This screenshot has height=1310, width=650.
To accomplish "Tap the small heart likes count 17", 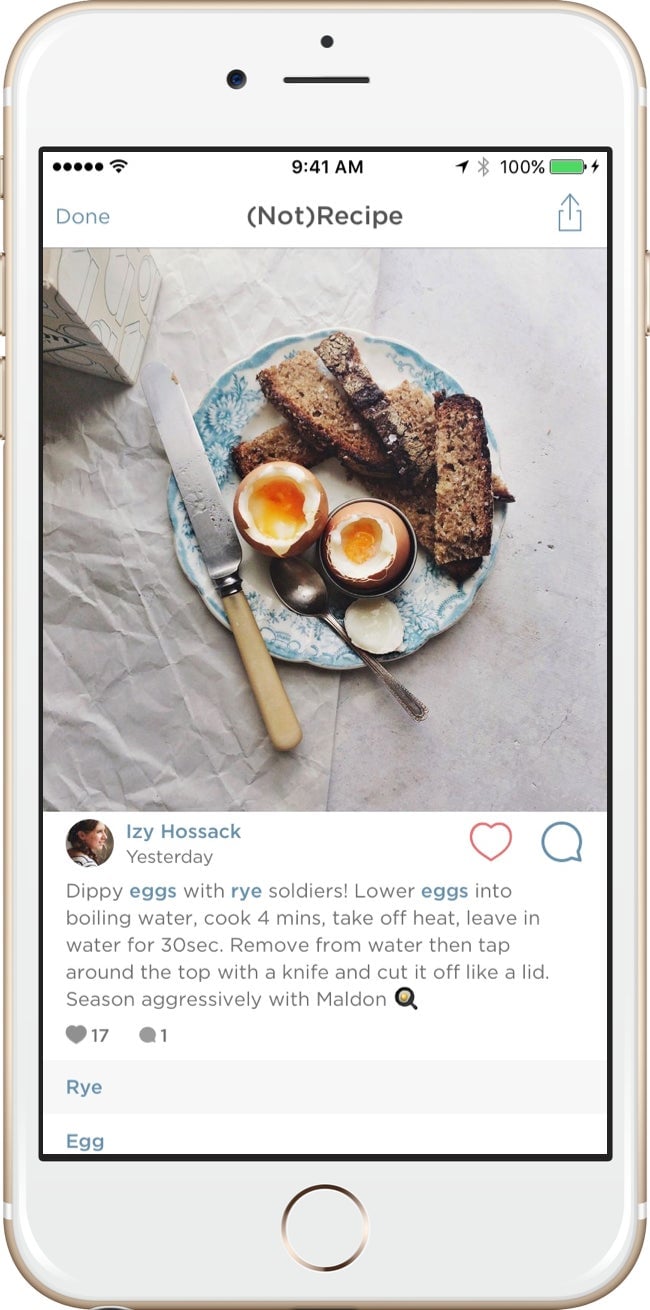I will click(87, 1035).
